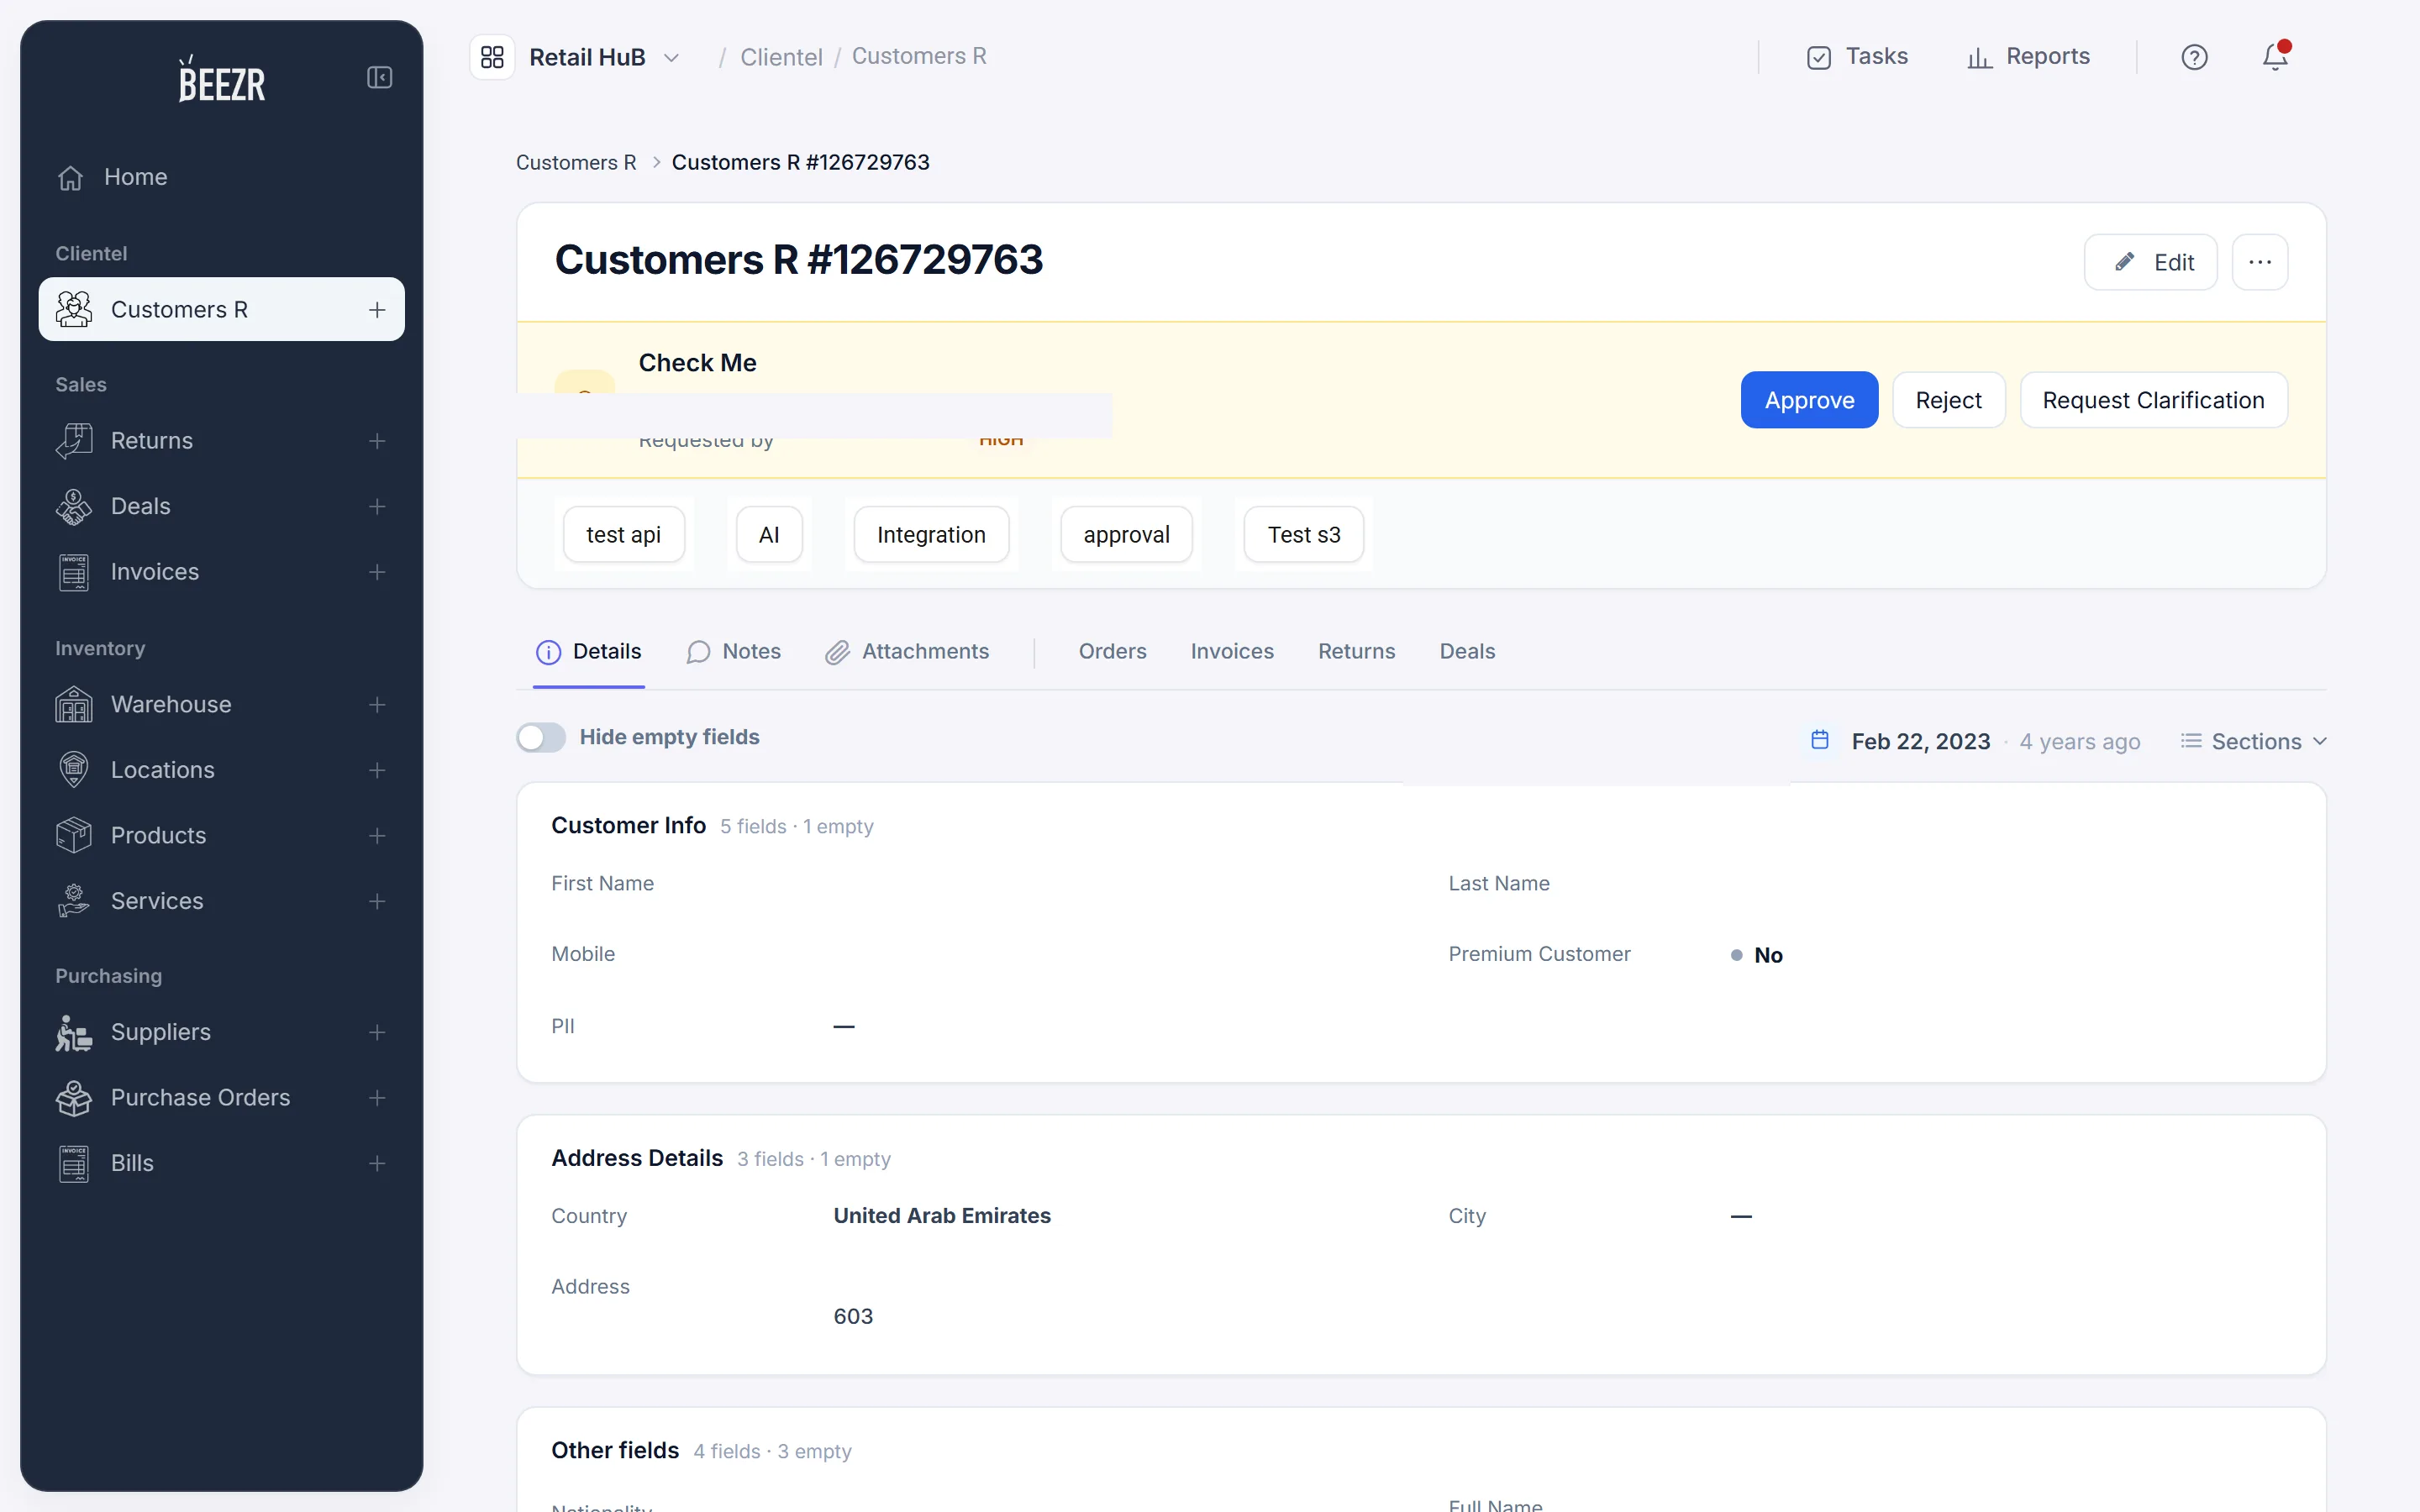Switch to the Attachments tab
This screenshot has width=2420, height=1512.
[x=907, y=652]
